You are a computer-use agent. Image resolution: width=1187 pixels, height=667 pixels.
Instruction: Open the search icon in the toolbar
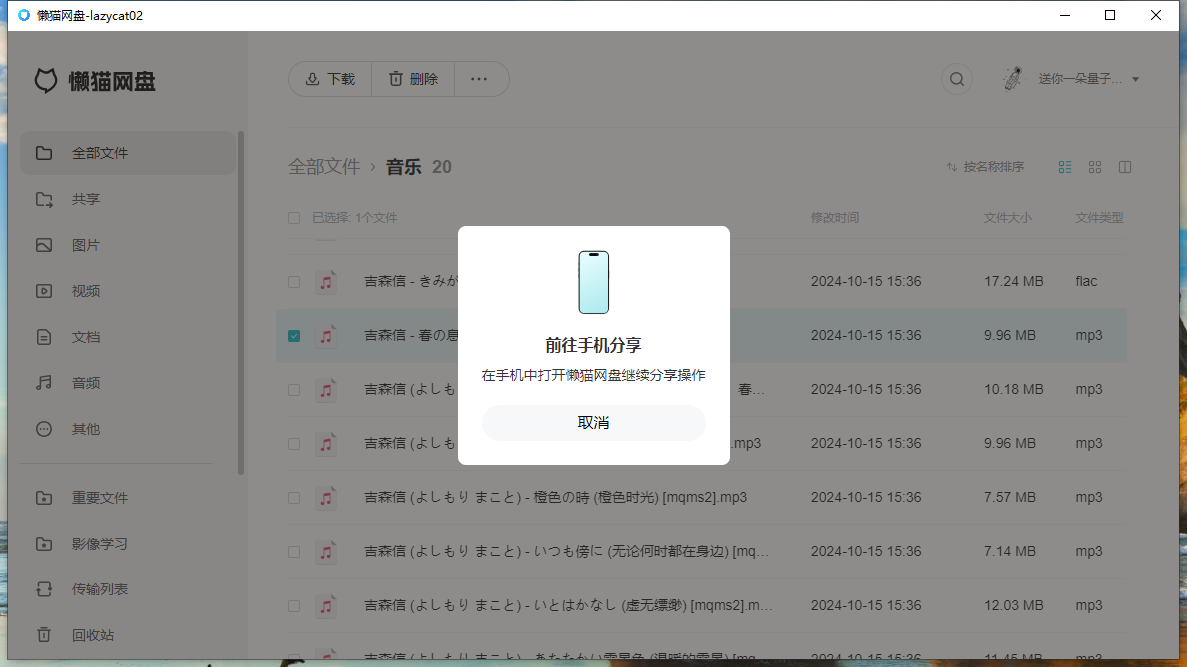(x=957, y=79)
